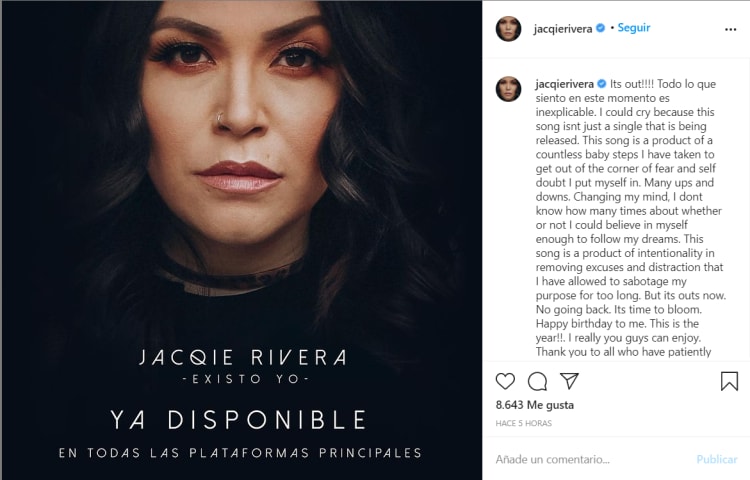Share the post with the paper plane icon
750x480 pixels.
(569, 381)
